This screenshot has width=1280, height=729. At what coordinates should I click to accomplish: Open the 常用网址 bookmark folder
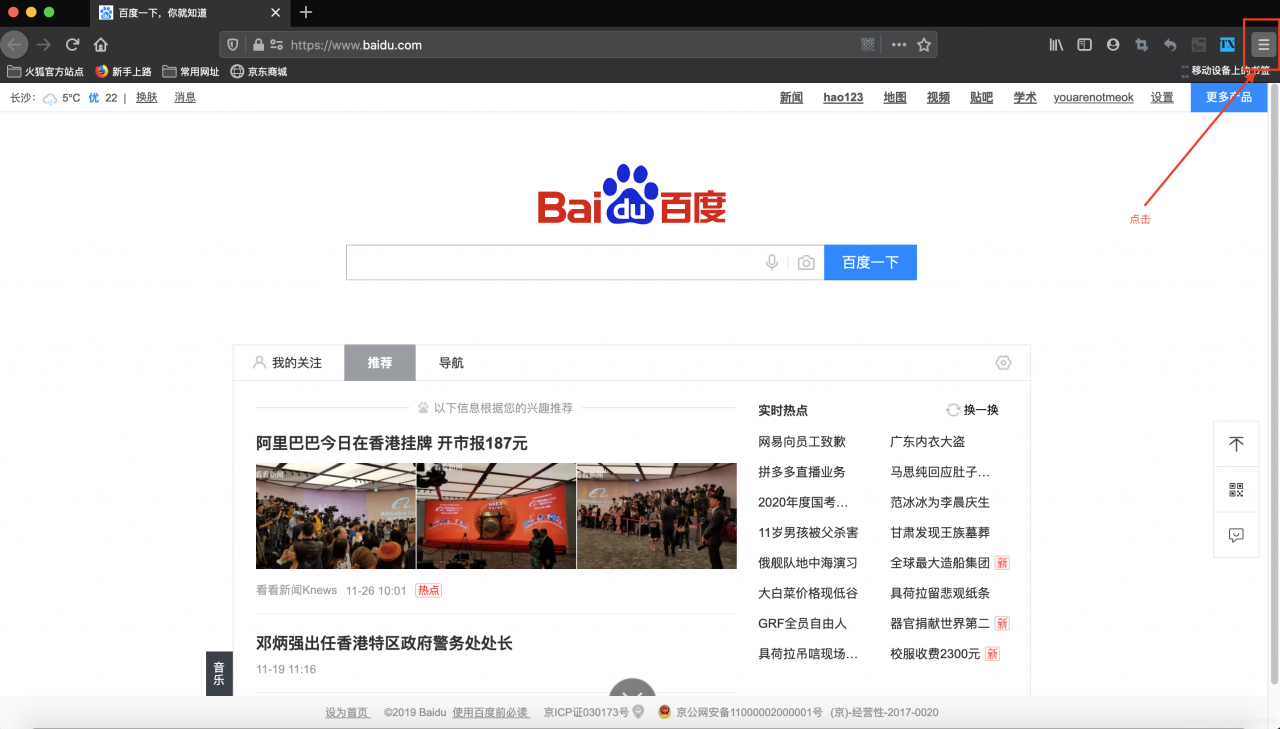191,72
